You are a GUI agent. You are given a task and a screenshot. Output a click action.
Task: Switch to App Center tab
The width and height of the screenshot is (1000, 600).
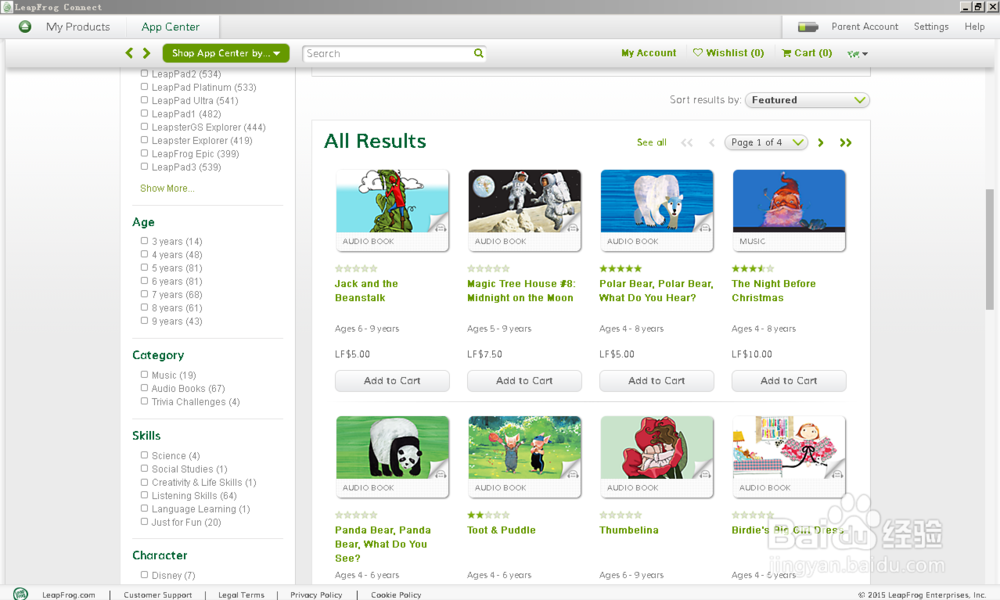170,27
